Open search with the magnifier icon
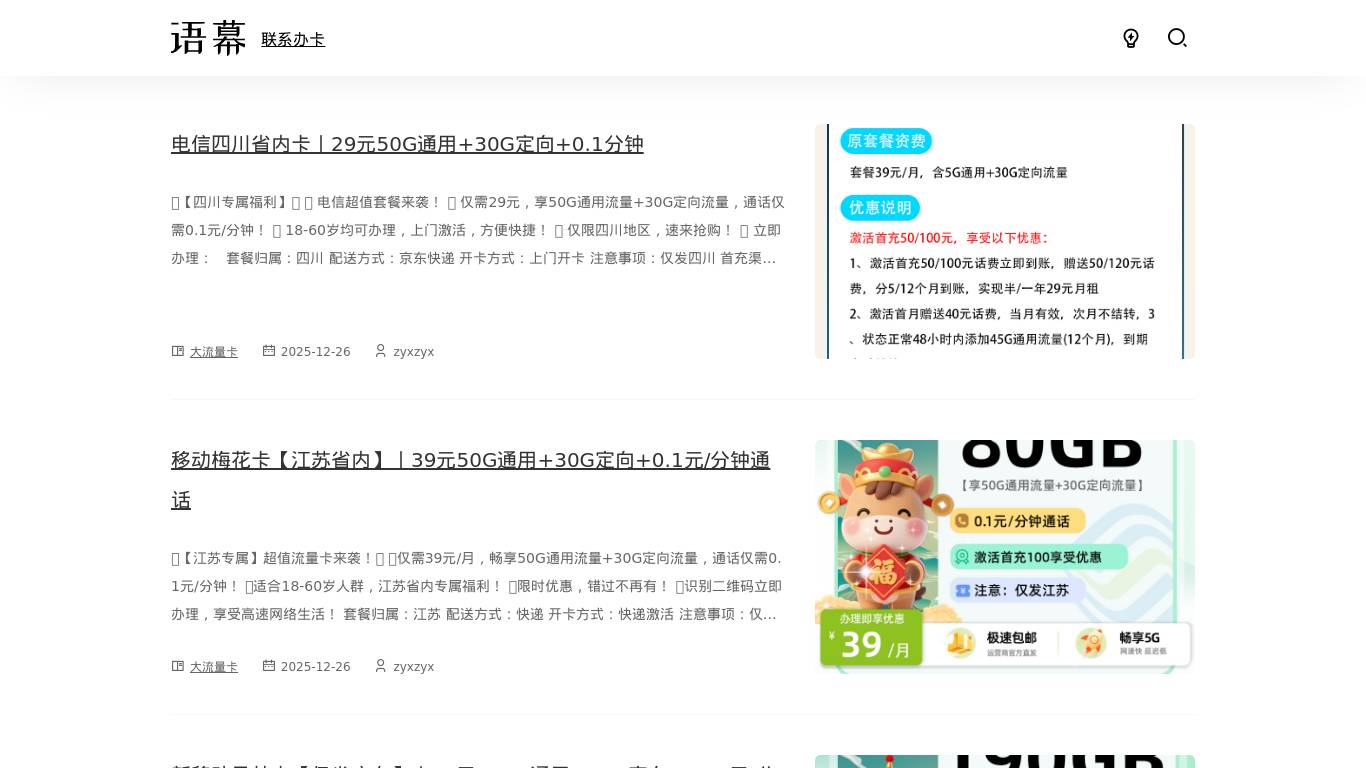Image resolution: width=1366 pixels, height=768 pixels. 1177,38
